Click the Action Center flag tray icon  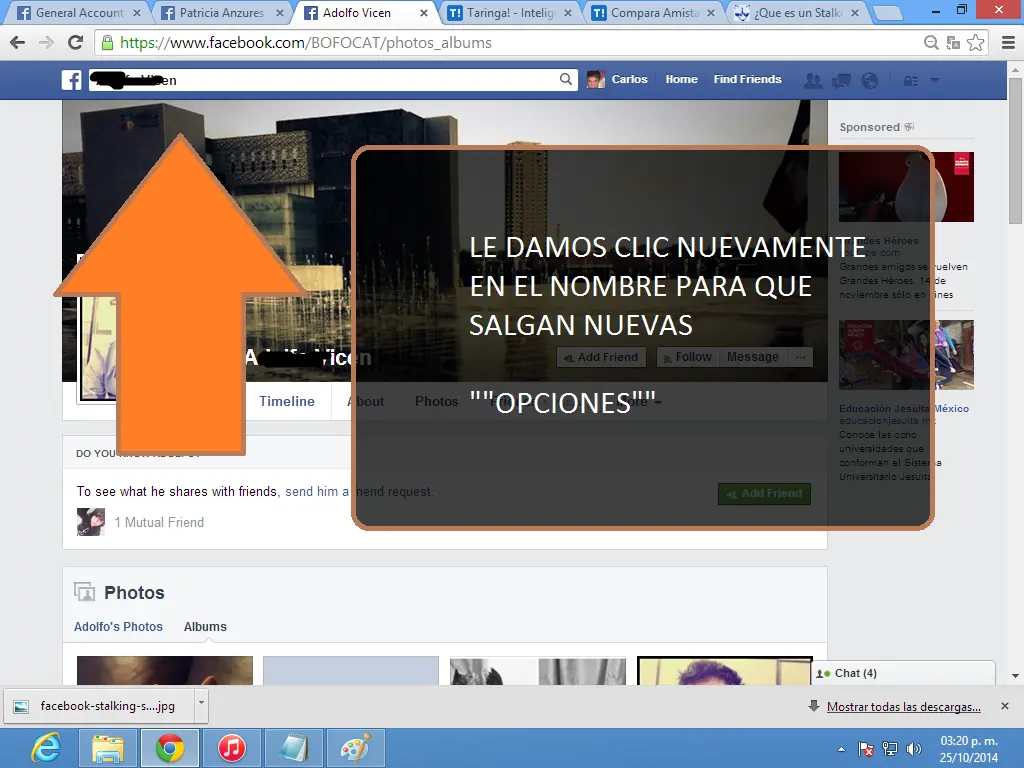coord(866,749)
